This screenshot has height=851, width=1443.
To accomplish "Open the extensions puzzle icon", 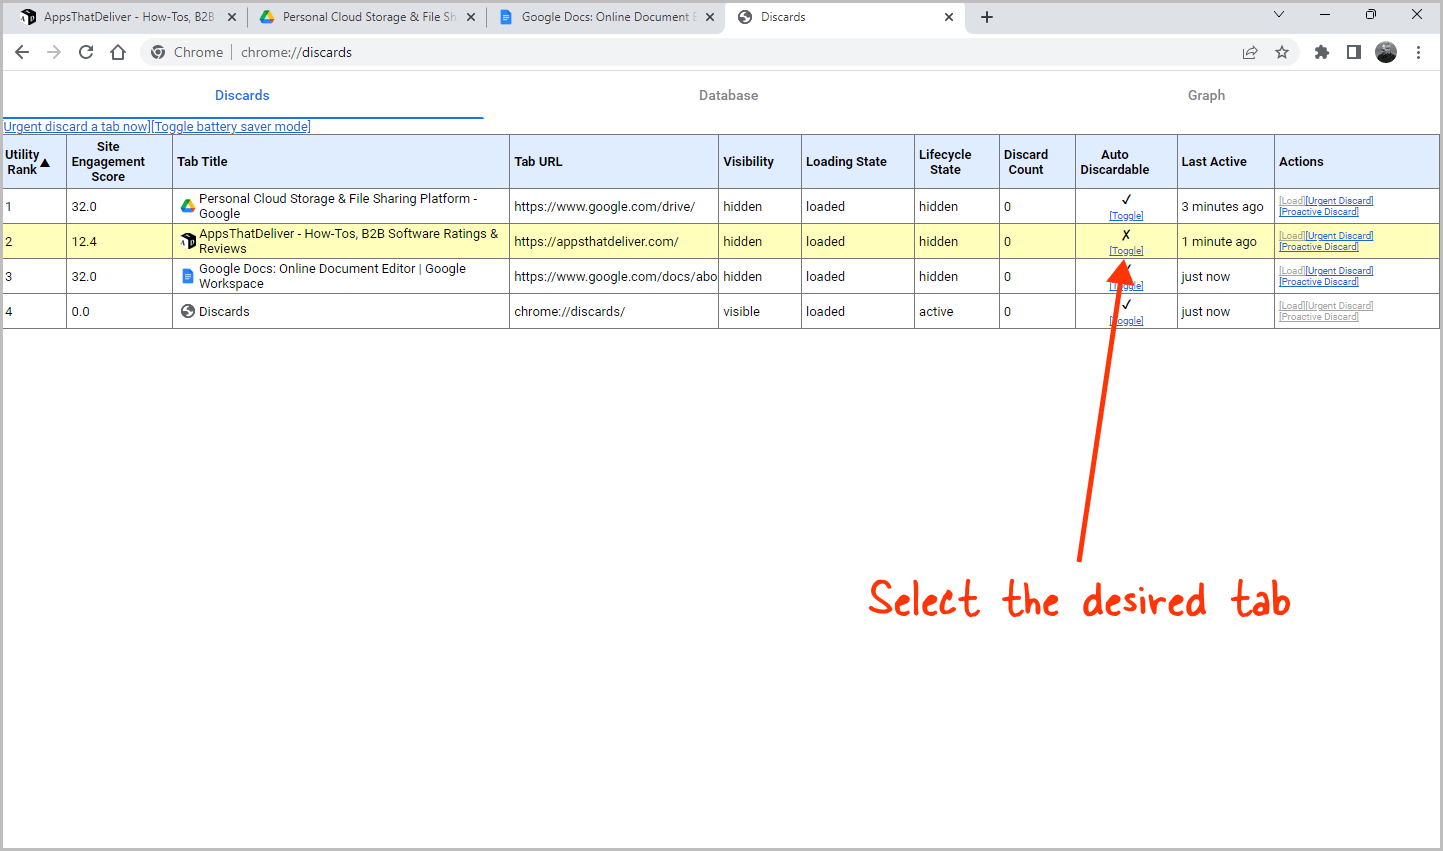I will [x=1322, y=52].
